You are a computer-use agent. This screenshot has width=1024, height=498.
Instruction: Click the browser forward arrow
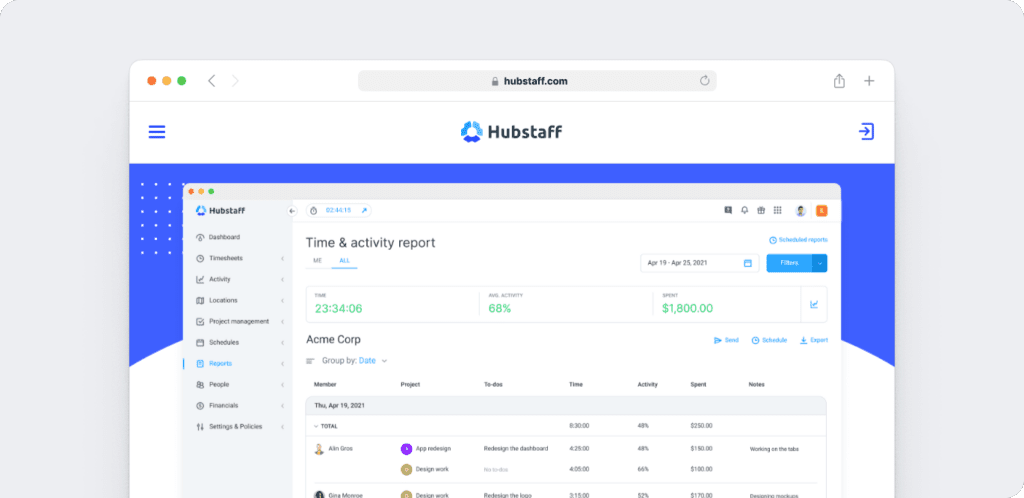click(x=235, y=81)
